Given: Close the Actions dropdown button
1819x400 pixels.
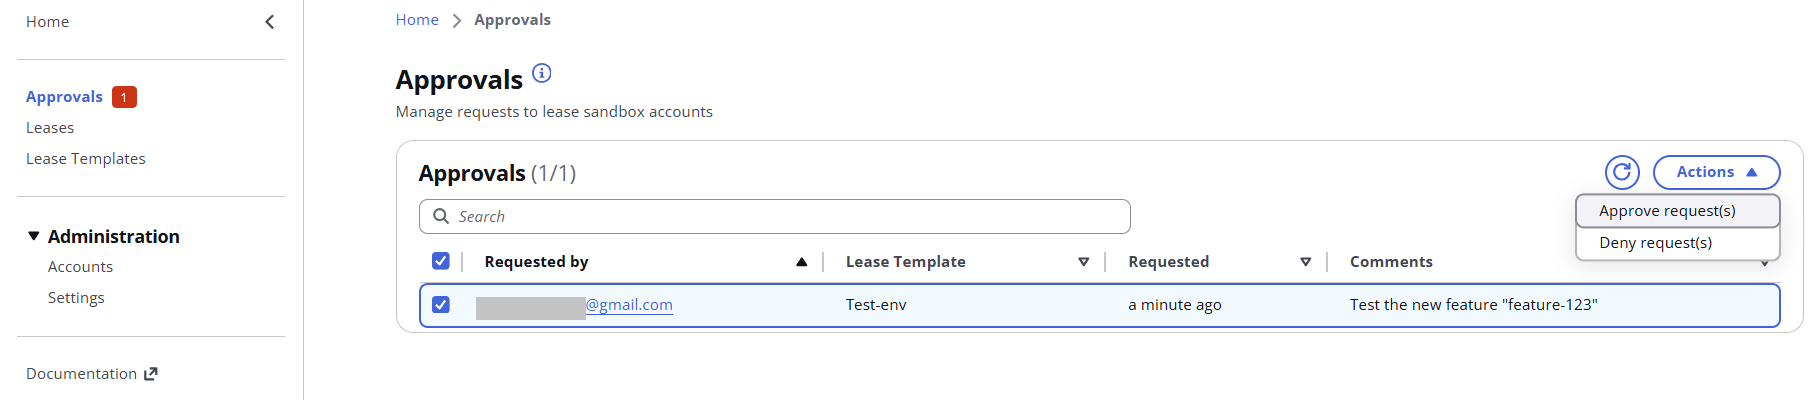Looking at the screenshot, I should point(1716,172).
